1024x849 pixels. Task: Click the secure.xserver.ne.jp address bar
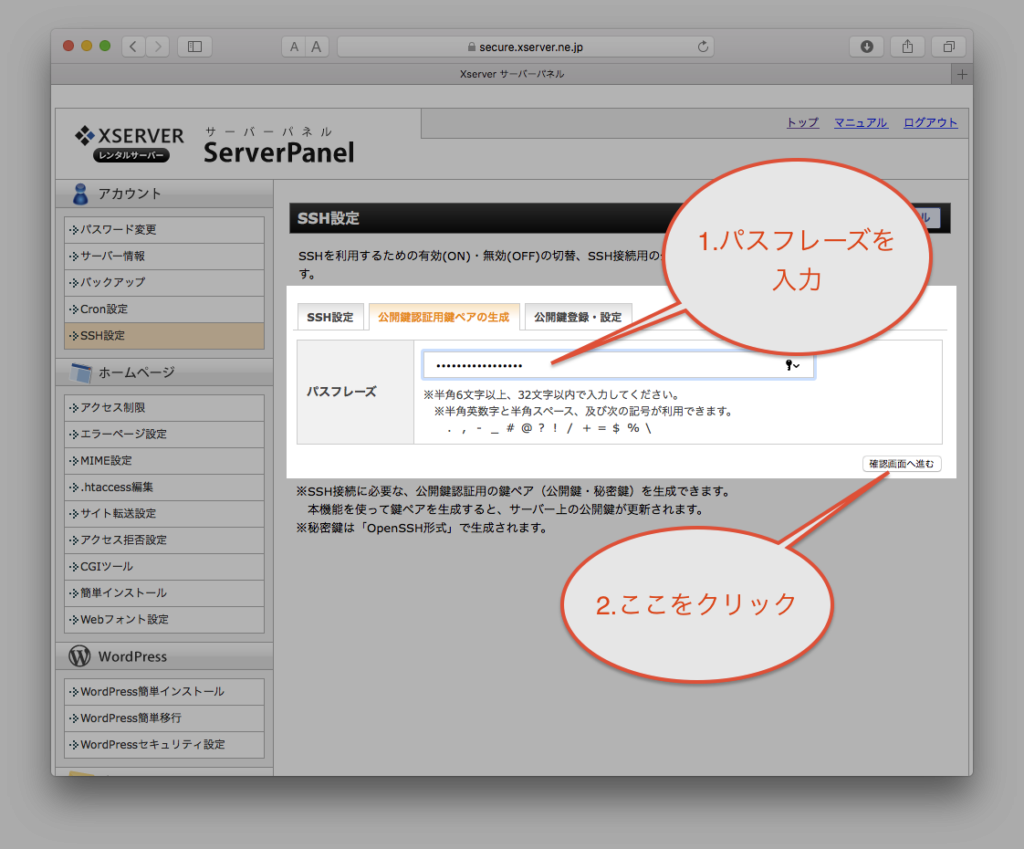526,46
